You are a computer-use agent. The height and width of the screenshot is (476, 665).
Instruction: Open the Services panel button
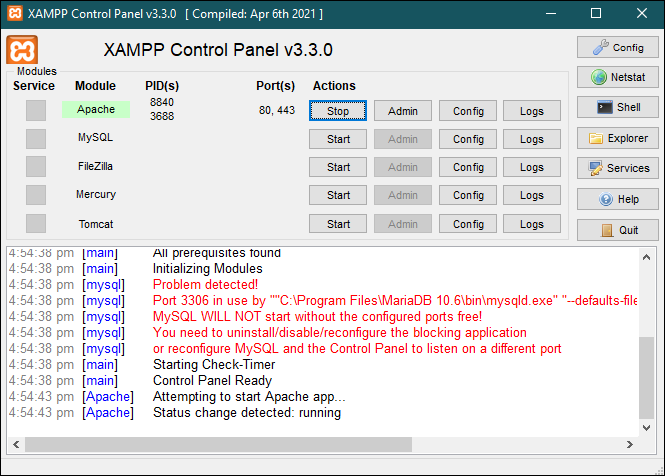616,168
